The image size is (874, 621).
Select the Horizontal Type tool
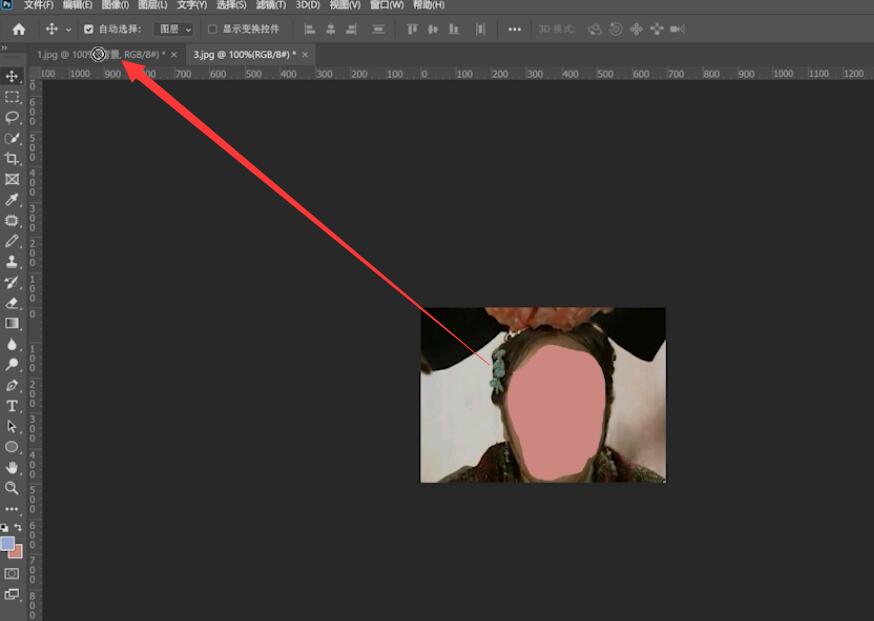[12, 406]
